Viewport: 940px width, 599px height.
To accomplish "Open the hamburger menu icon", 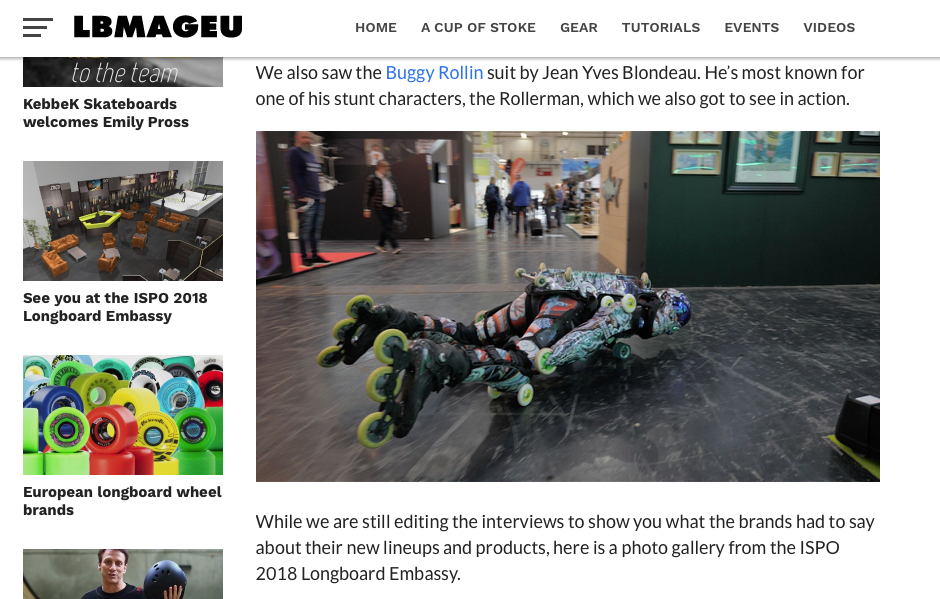I will [38, 28].
